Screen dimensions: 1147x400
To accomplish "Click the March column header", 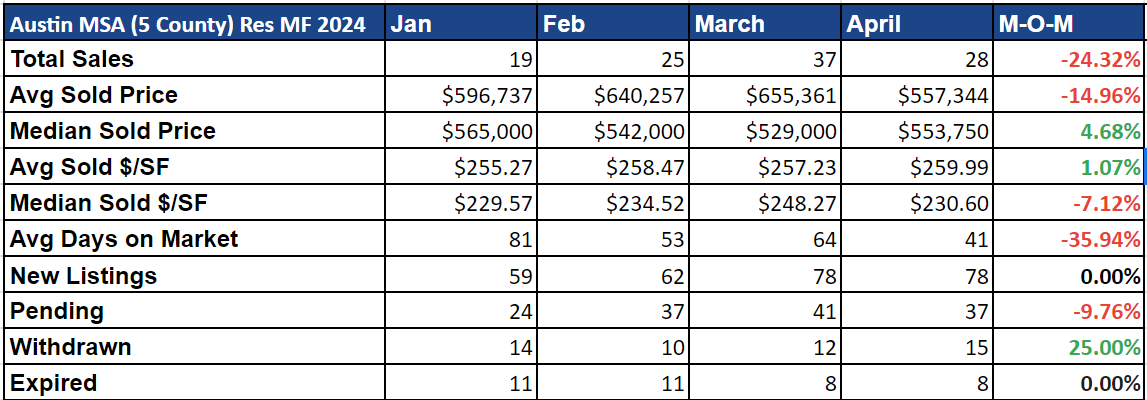I will 730,23.
